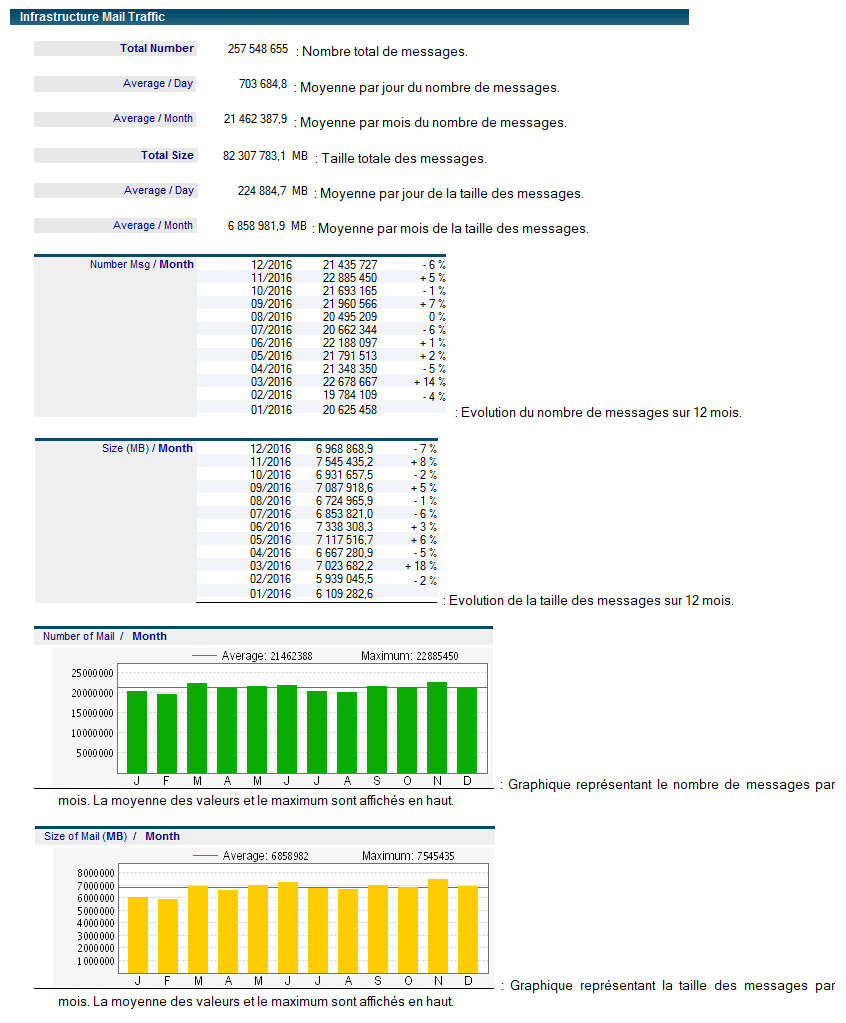Click the yellow November bar
Viewport: 846px width, 1023px height.
[x=438, y=926]
